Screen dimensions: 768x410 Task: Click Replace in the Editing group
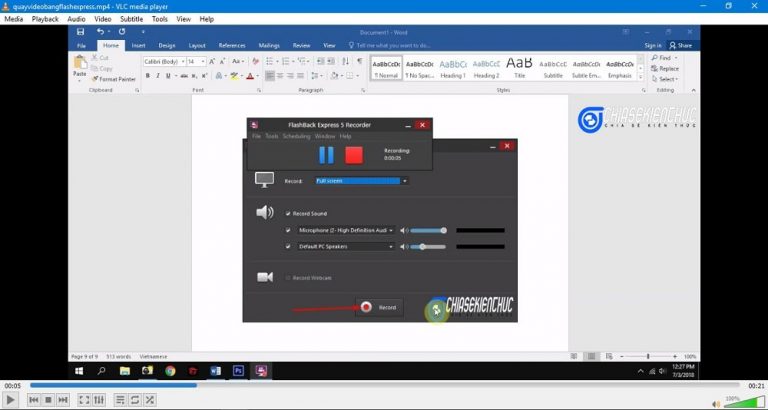[x=665, y=69]
